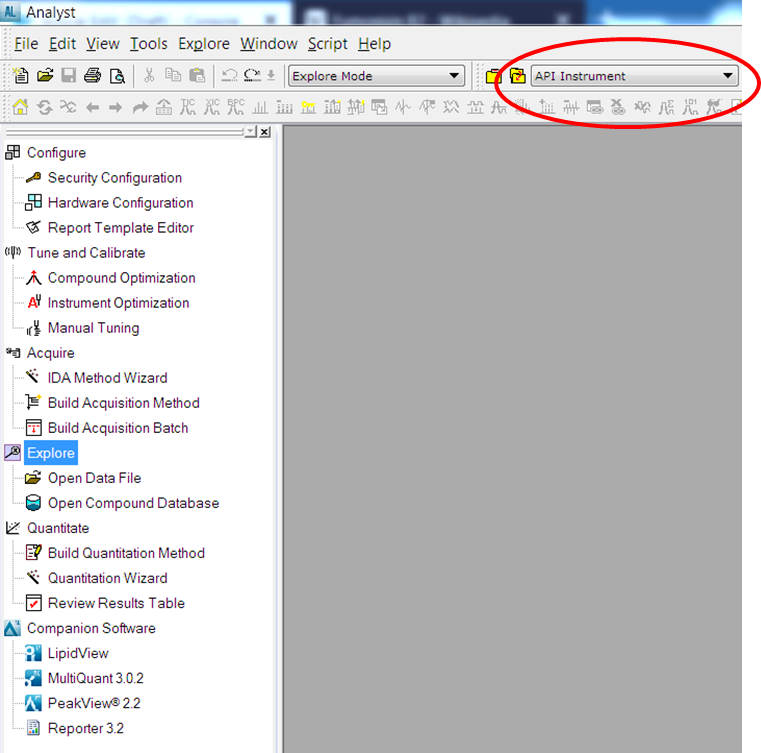This screenshot has width=761, height=753.
Task: Click the Security Configuration key icon
Action: [x=33, y=178]
